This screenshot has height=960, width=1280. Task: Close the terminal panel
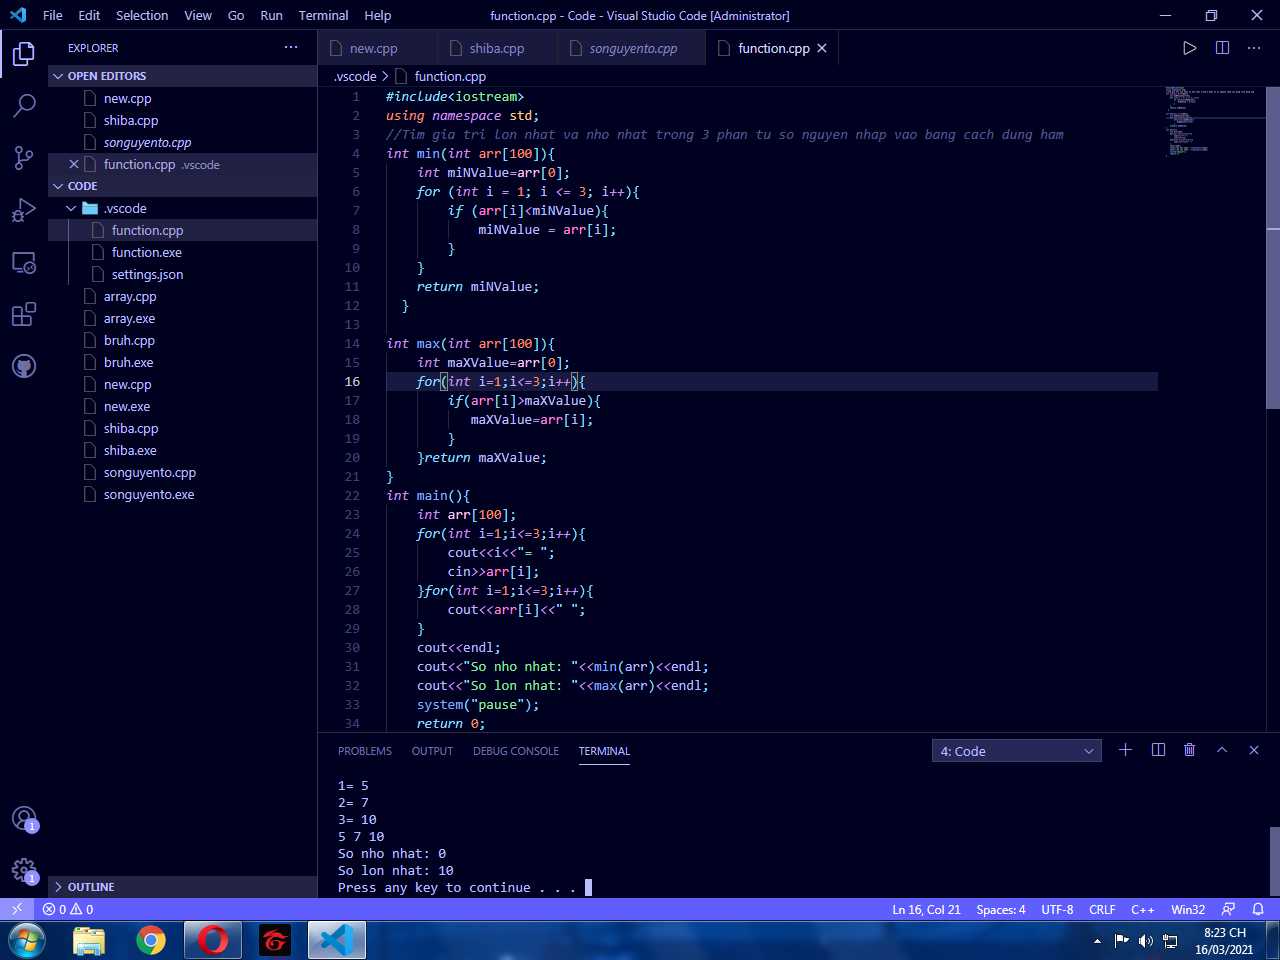coord(1254,750)
